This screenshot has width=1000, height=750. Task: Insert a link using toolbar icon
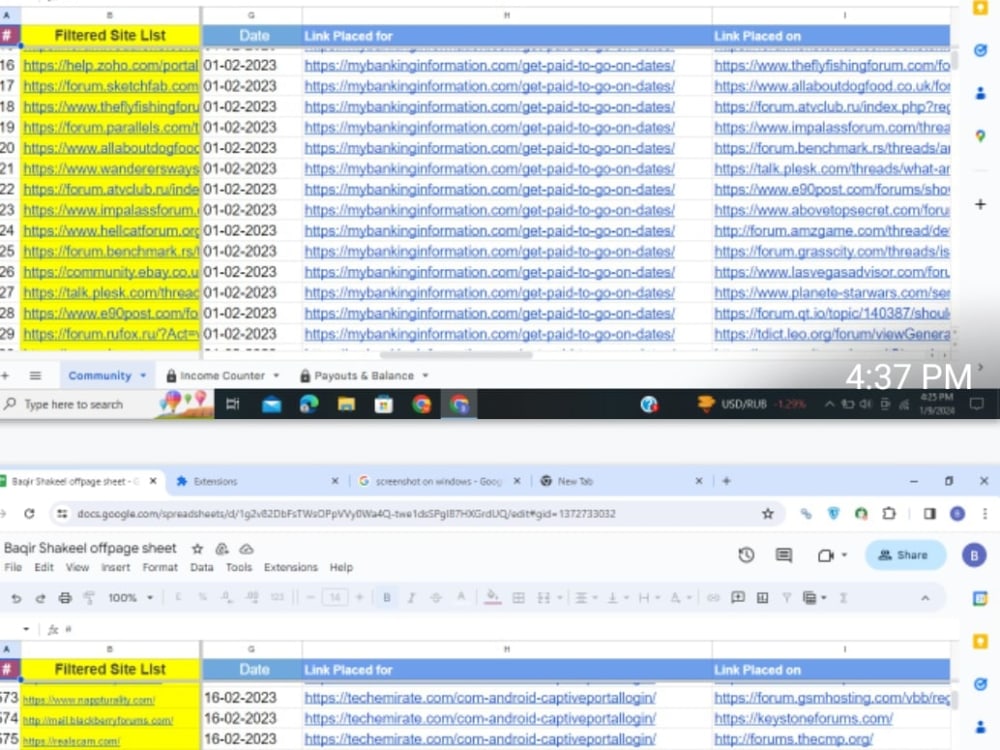coord(713,598)
